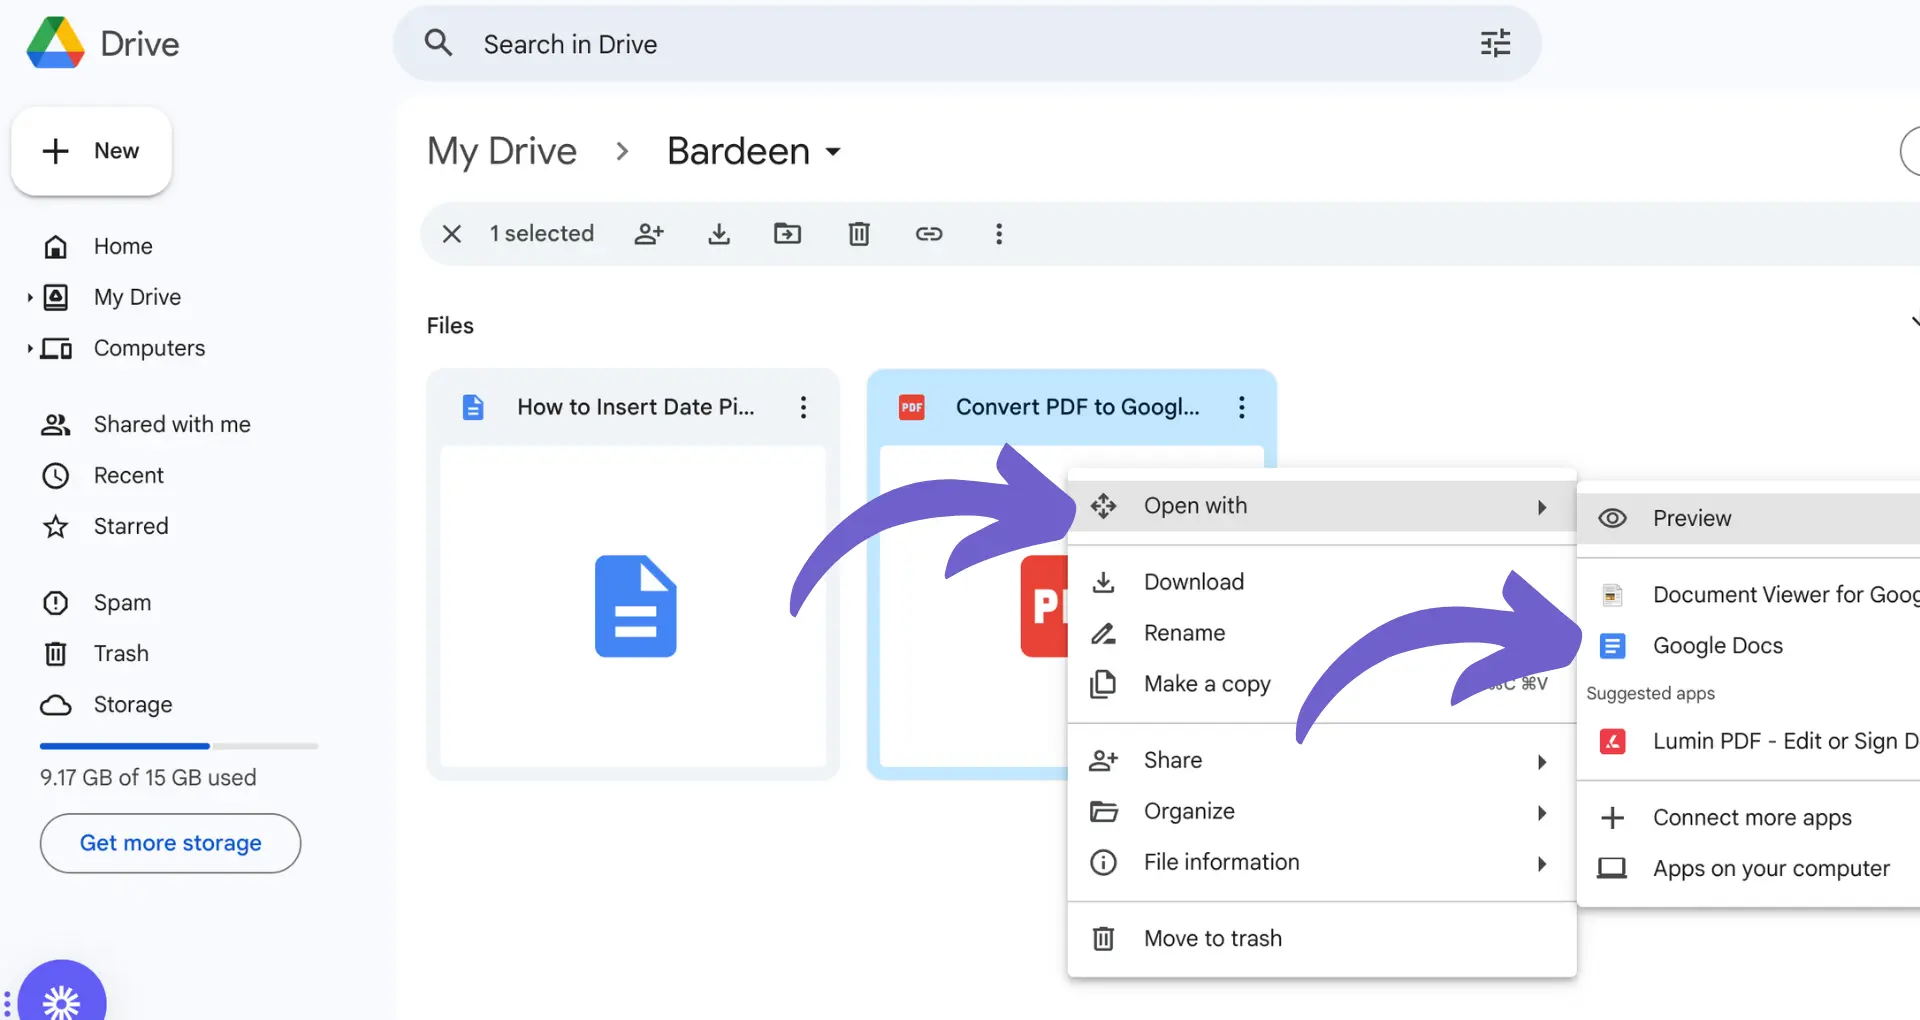Viewport: 1920px width, 1020px height.
Task: Click the Convert PDF to Google file title
Action: [x=1077, y=407]
